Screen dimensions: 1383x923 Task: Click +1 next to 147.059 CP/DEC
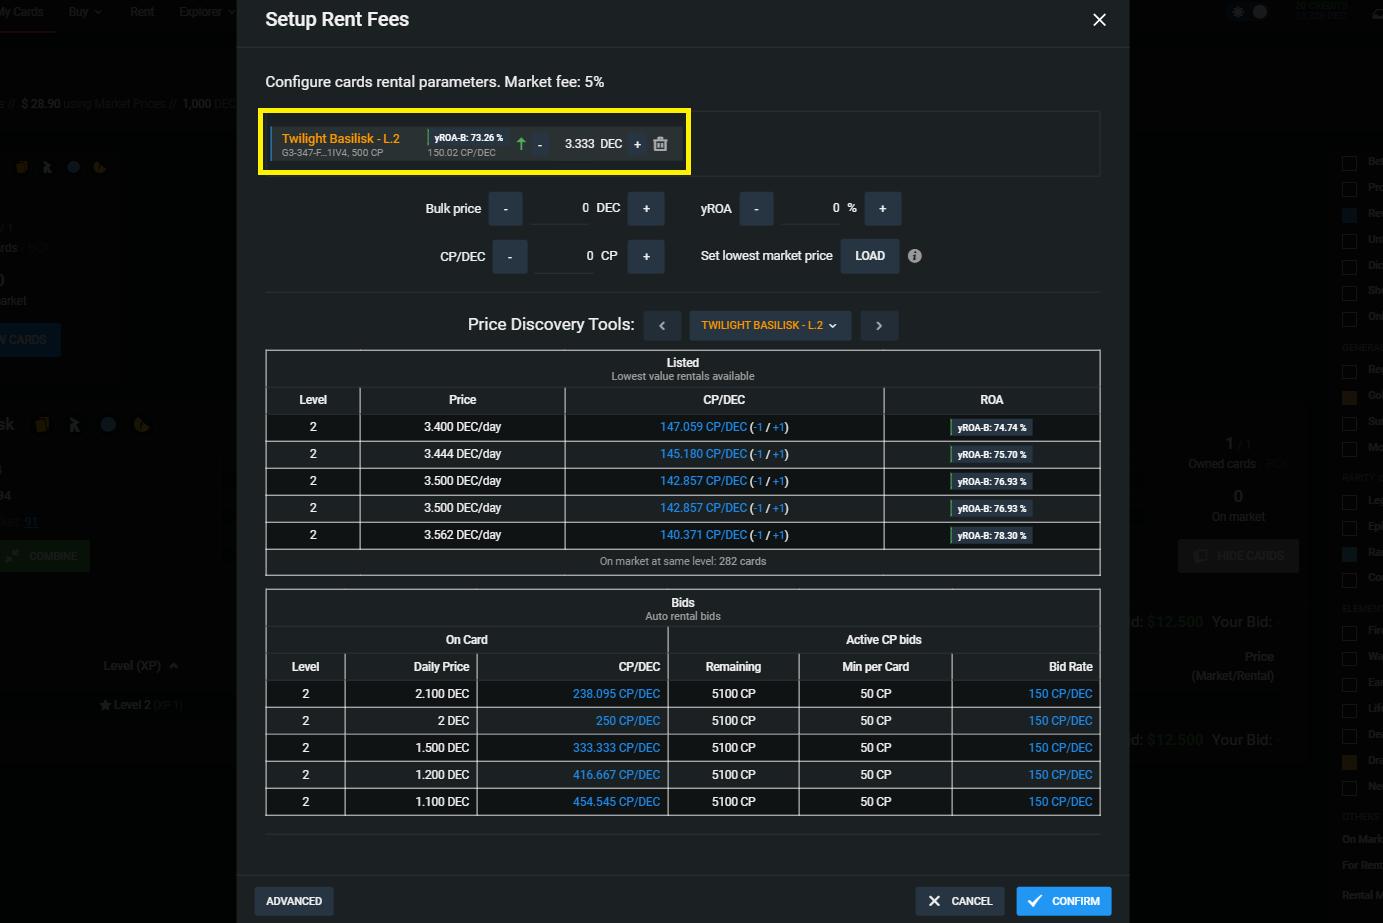[779, 428]
